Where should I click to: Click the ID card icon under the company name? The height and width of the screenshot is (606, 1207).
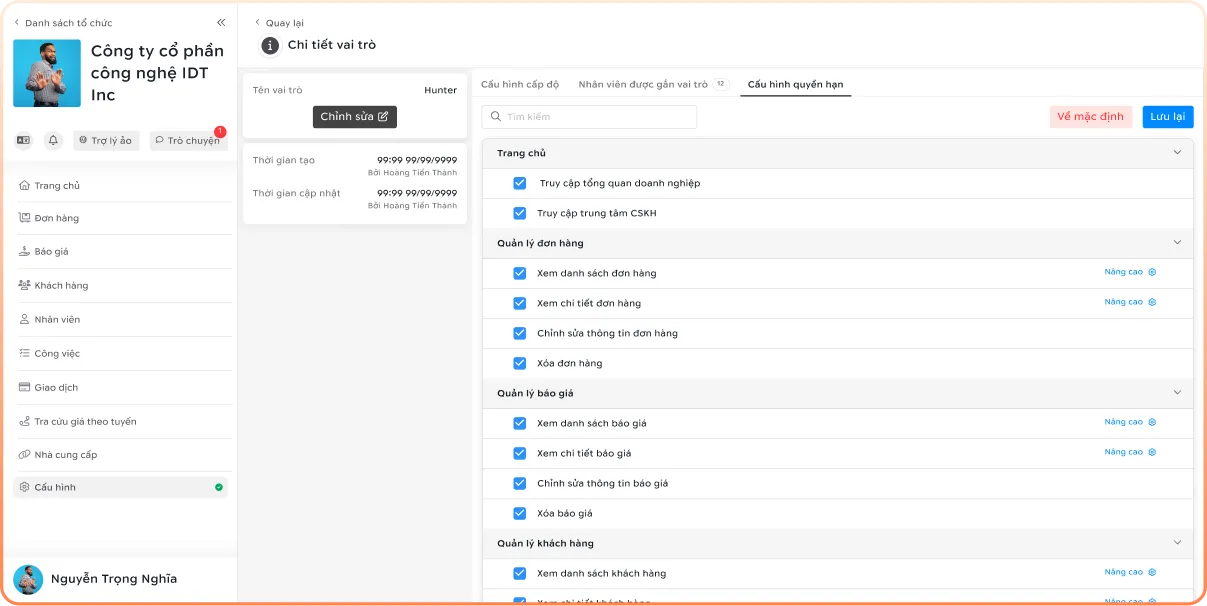tap(23, 141)
